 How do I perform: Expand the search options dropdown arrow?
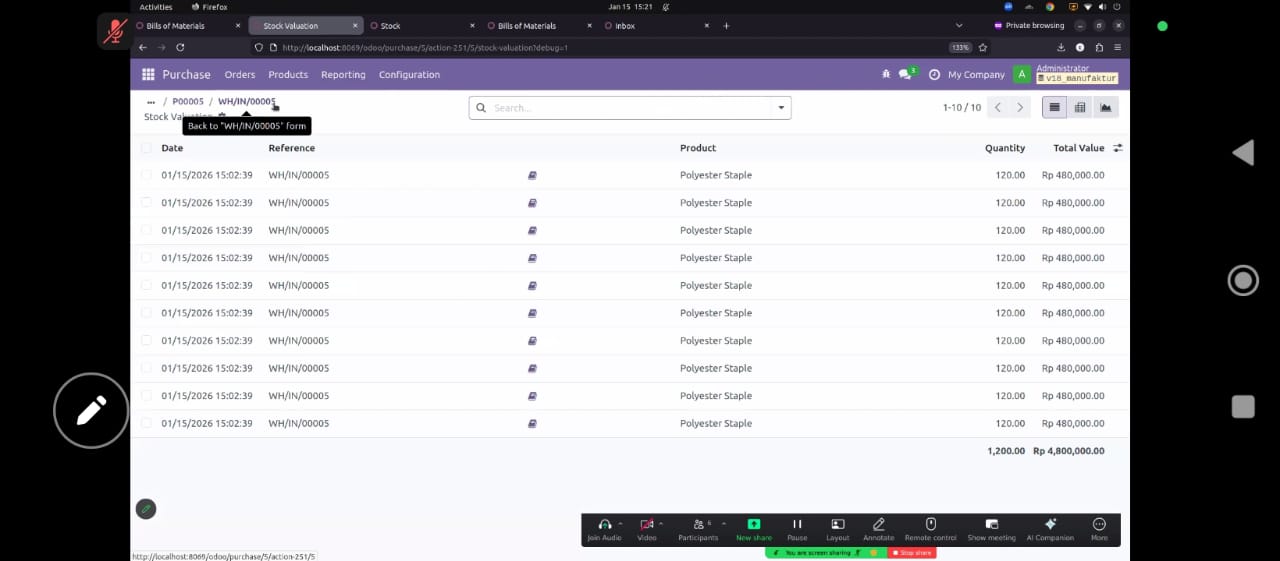pos(781,108)
